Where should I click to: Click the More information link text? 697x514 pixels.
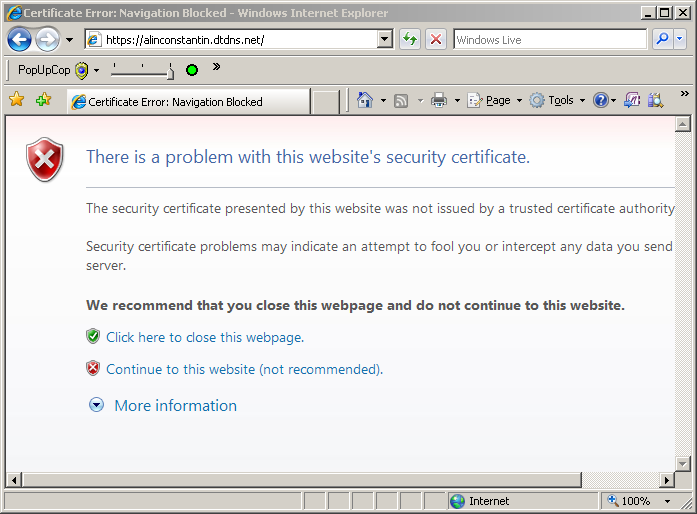176,406
